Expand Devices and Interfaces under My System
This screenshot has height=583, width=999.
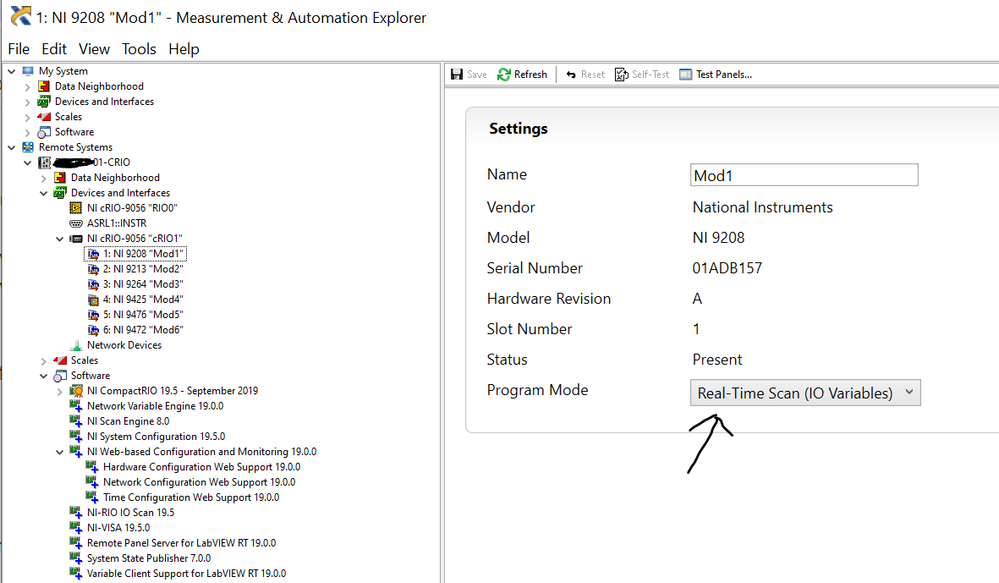pyautogui.click(x=27, y=102)
